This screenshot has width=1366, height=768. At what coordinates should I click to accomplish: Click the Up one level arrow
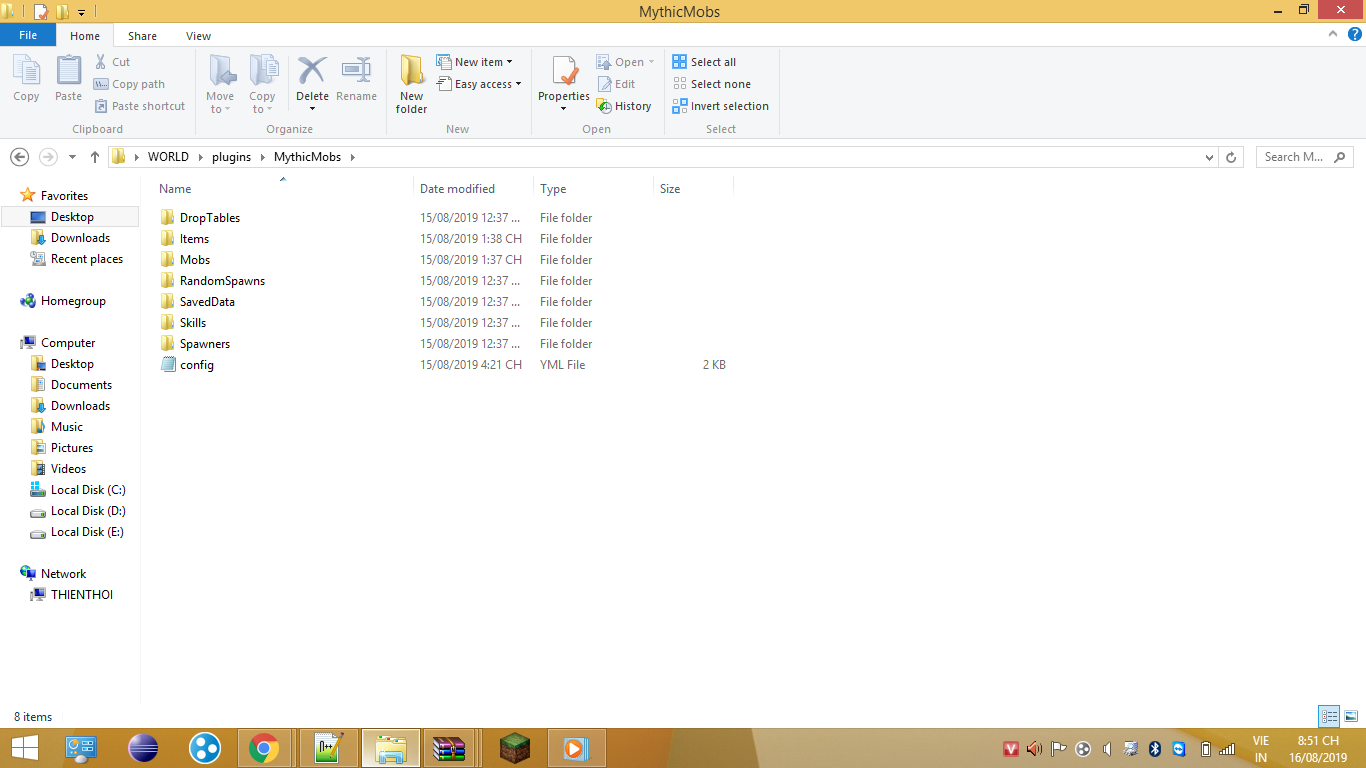tap(95, 157)
